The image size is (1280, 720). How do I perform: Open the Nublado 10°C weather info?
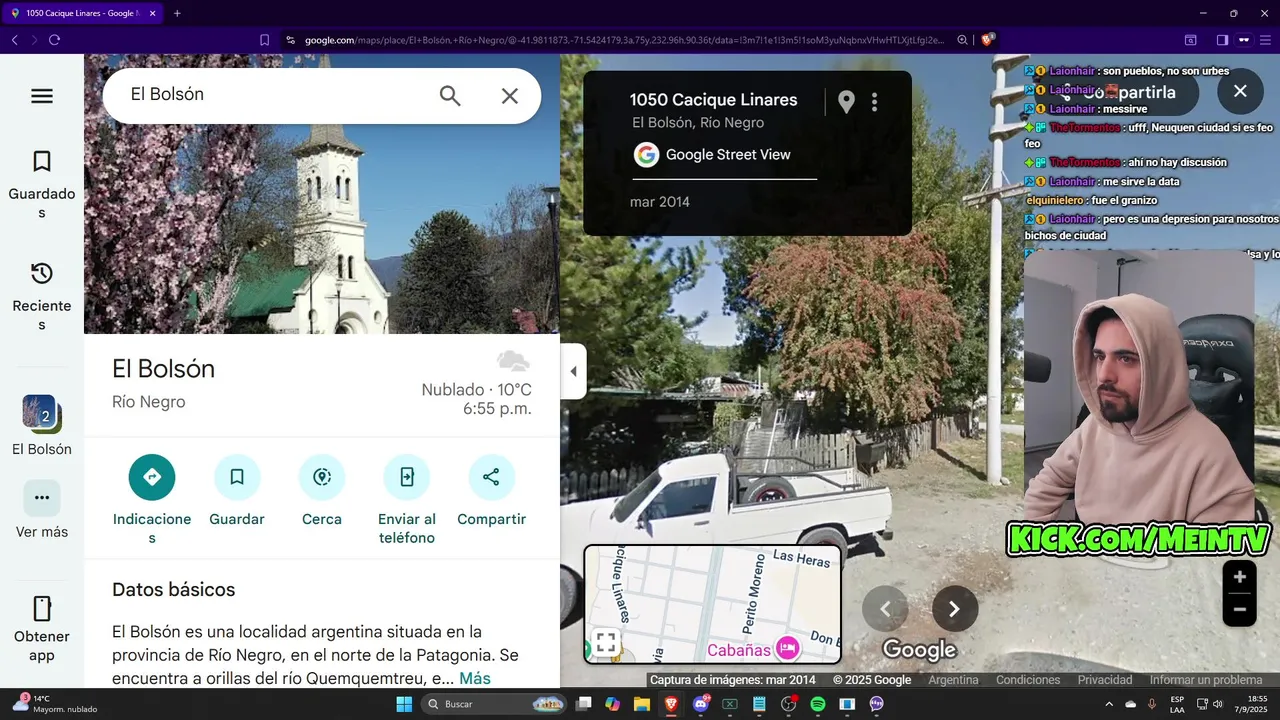(x=476, y=389)
